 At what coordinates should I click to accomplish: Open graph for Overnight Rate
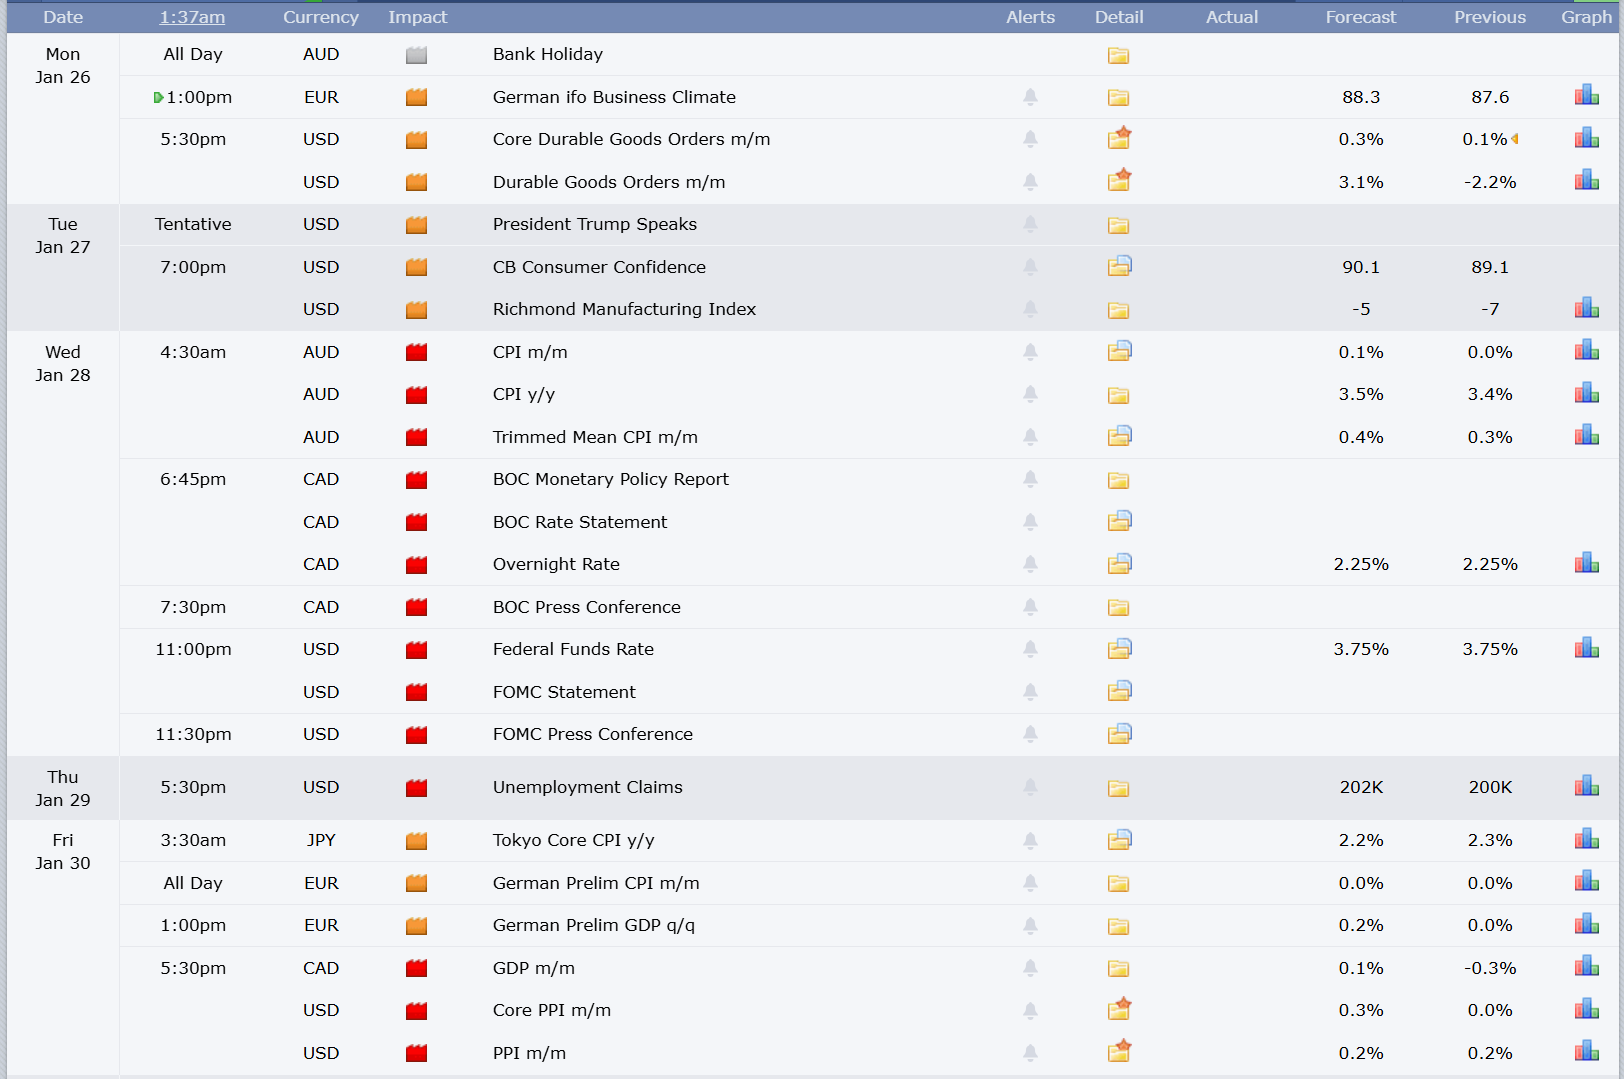click(x=1586, y=564)
